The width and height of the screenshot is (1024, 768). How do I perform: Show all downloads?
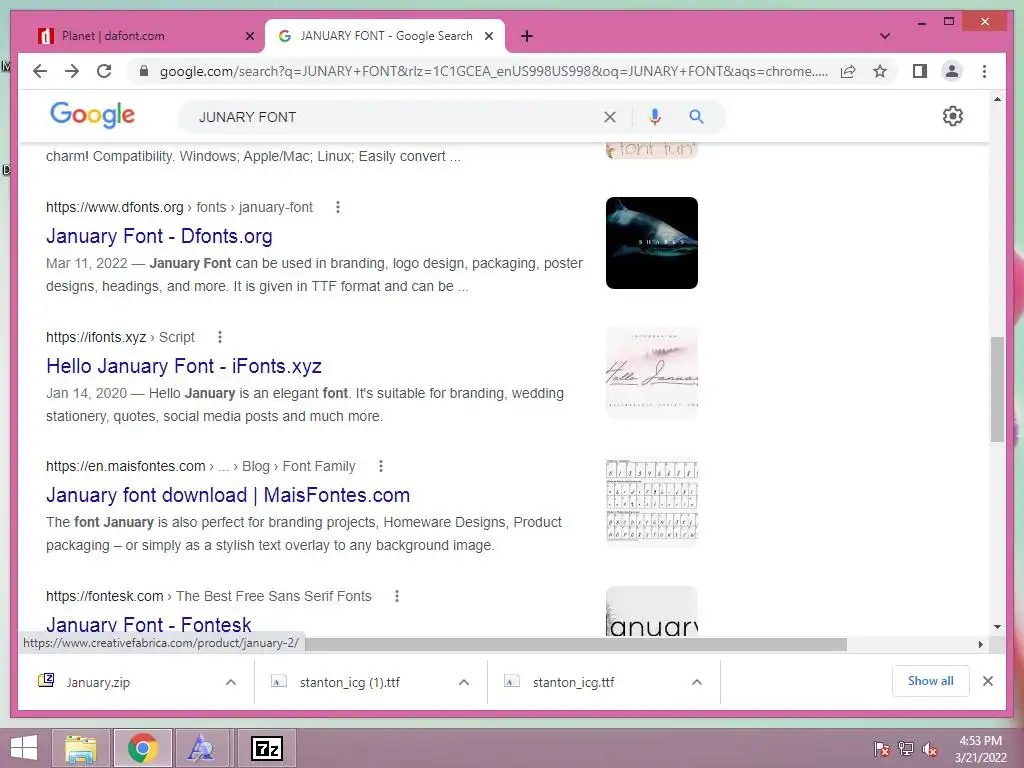pos(930,681)
